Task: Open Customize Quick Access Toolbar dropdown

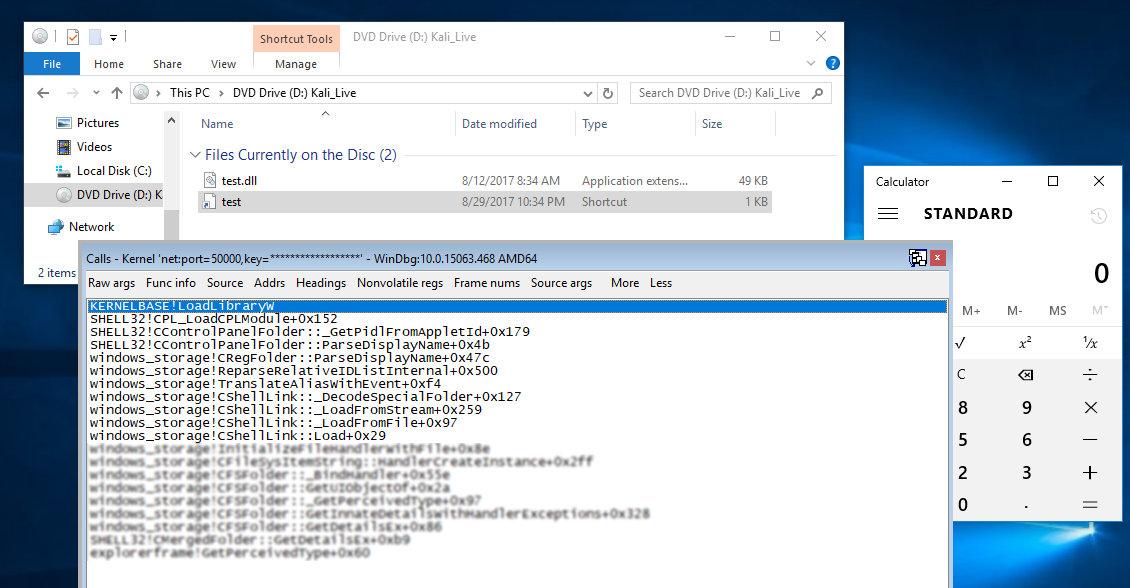Action: pos(113,37)
